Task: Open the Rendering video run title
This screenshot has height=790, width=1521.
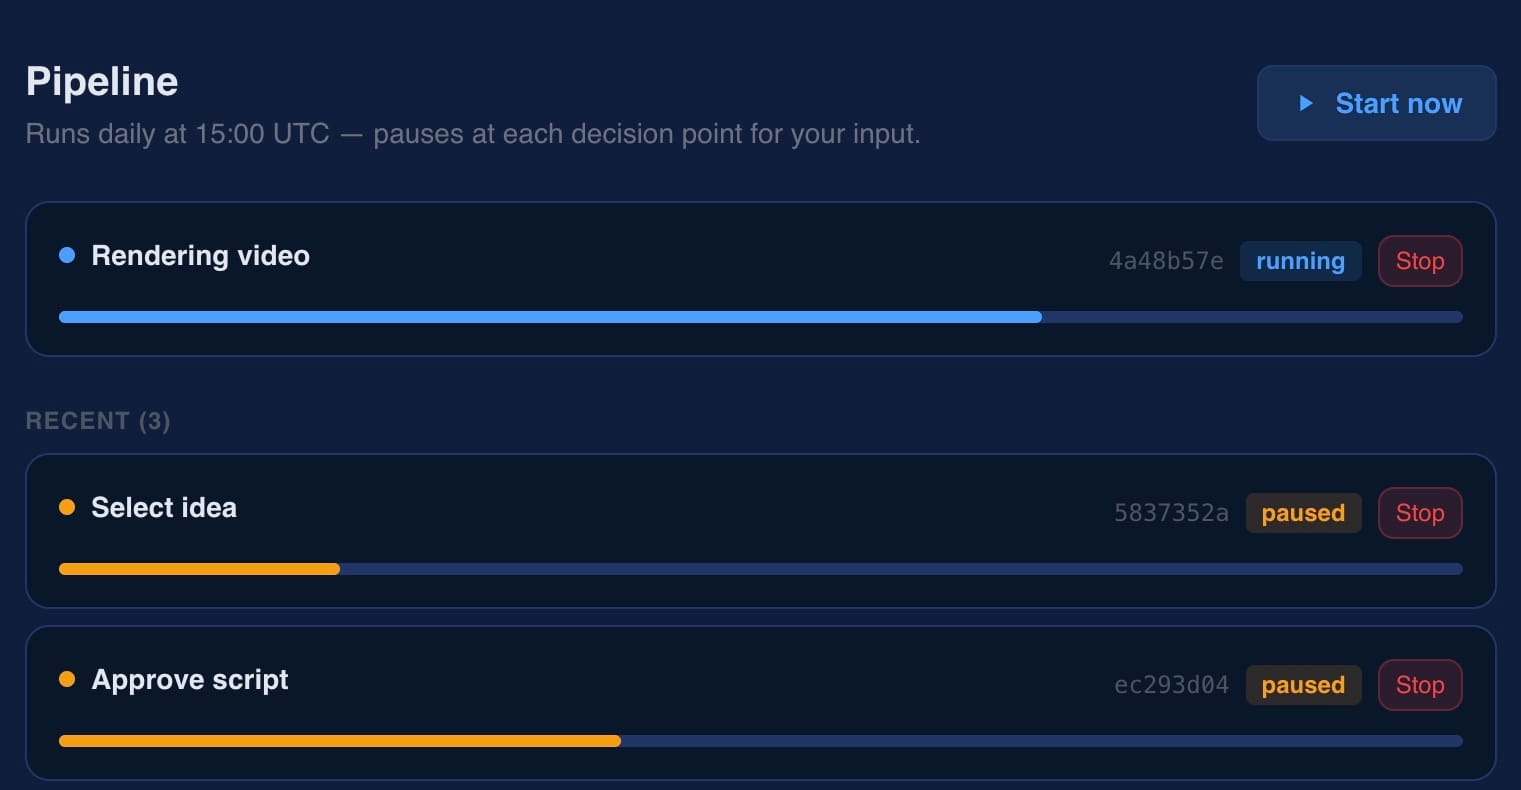Action: pos(200,256)
